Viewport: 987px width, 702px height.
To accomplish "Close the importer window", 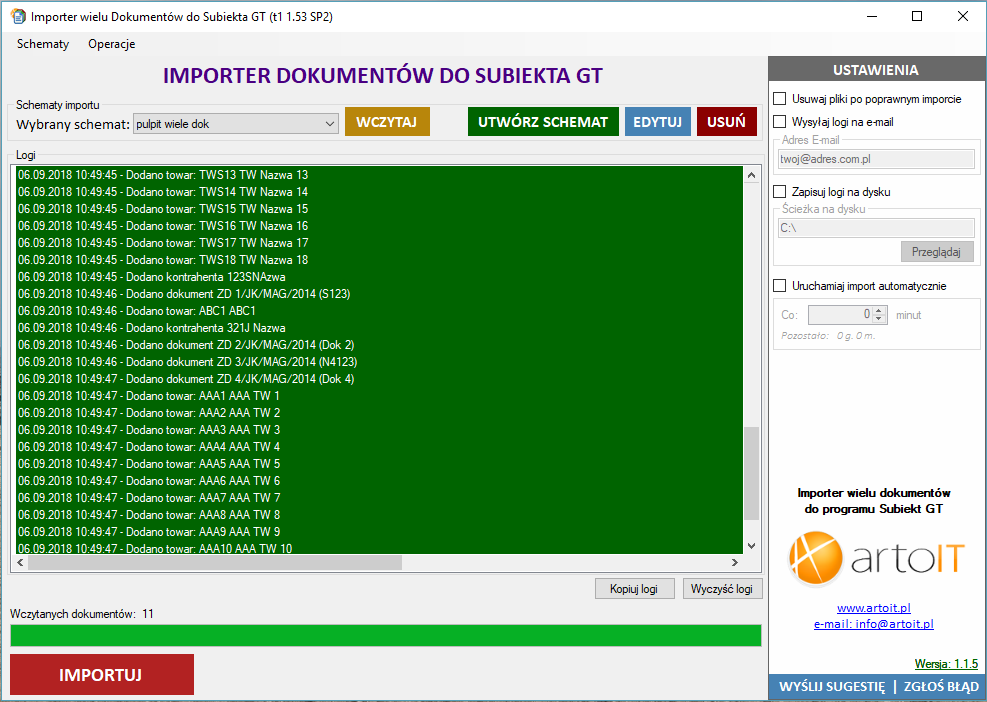I will point(962,16).
